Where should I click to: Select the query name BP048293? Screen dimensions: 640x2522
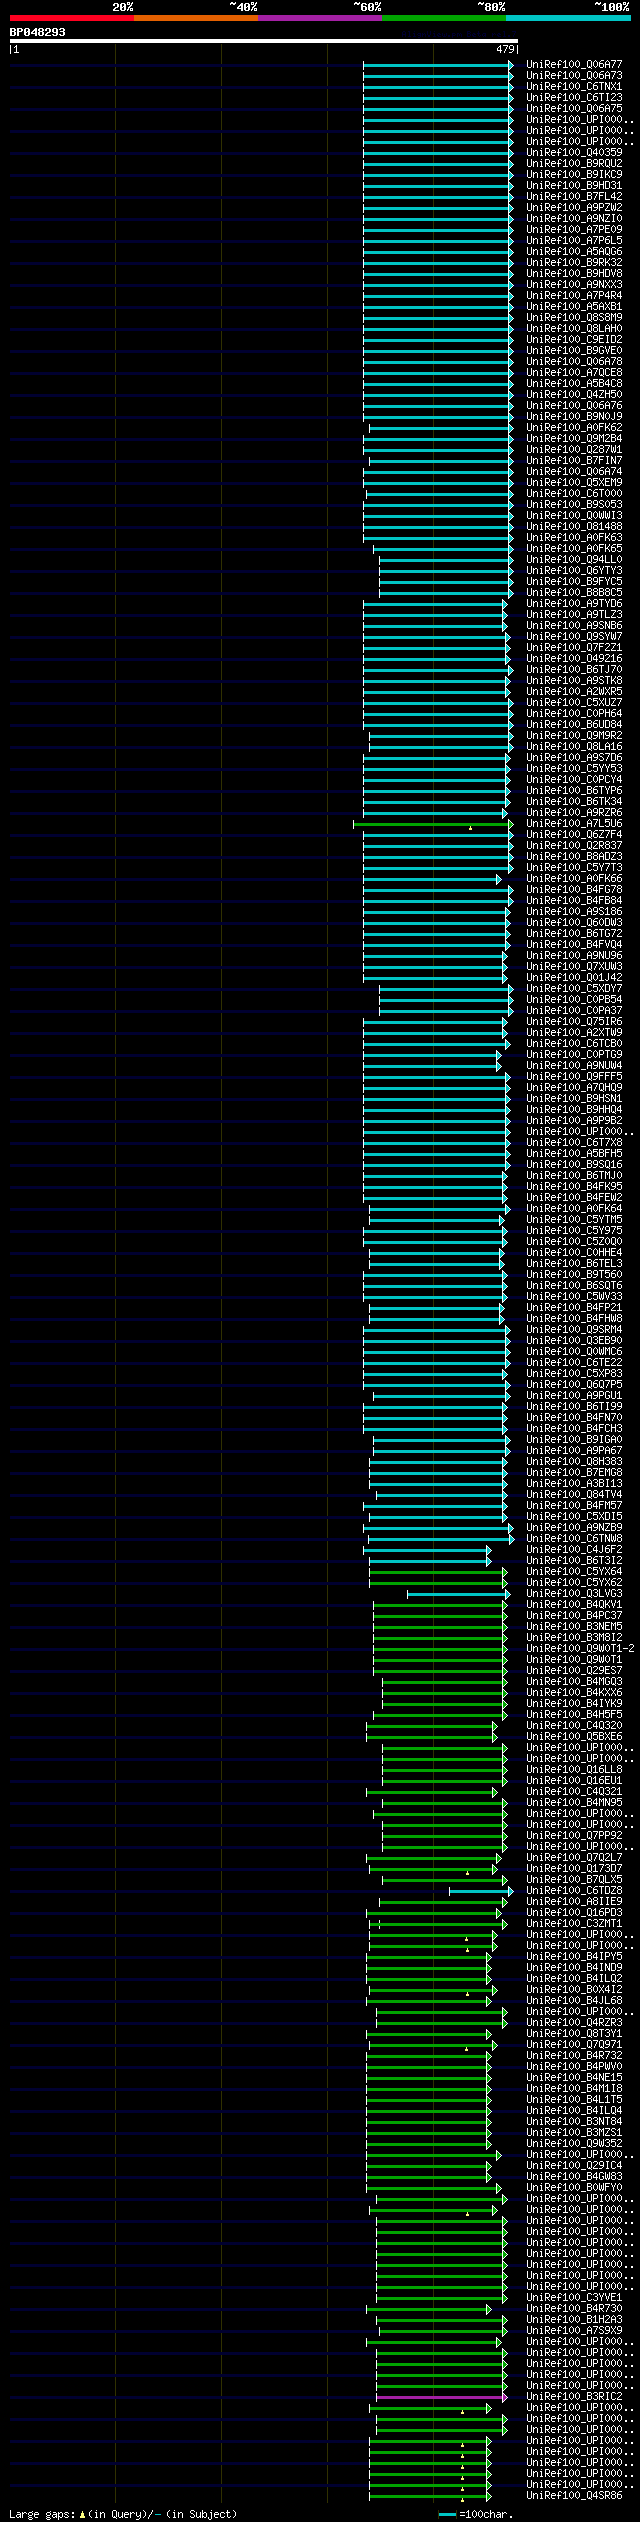click(38, 32)
